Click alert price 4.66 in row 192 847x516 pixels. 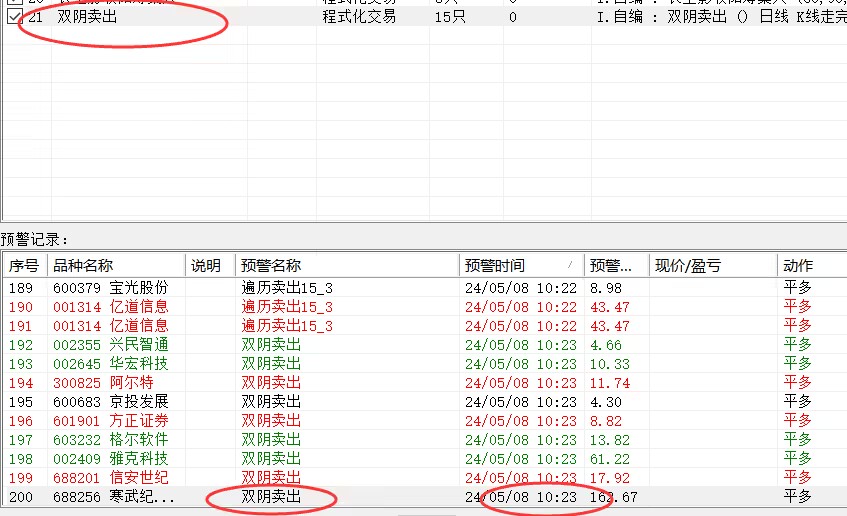(606, 345)
